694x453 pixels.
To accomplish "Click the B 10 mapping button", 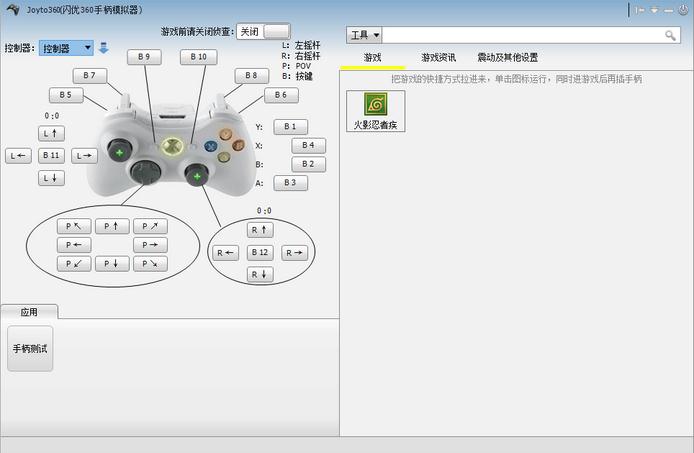I will tap(199, 57).
